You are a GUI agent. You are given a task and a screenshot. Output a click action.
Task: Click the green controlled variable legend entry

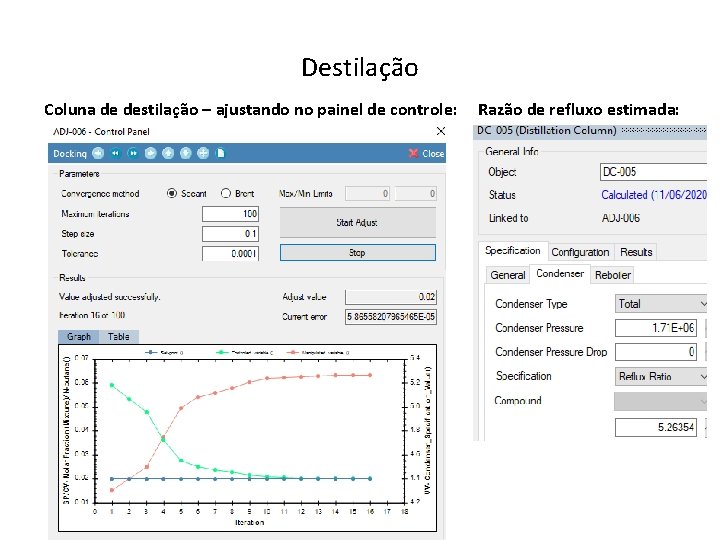click(245, 353)
